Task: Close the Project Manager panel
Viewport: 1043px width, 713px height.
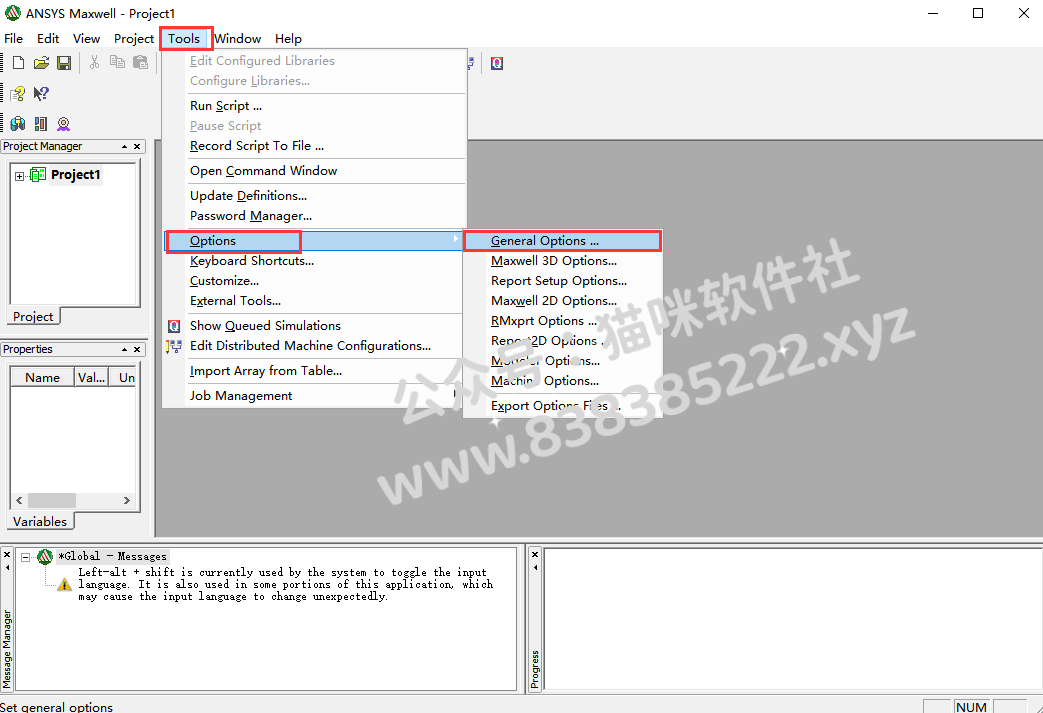Action: click(137, 146)
